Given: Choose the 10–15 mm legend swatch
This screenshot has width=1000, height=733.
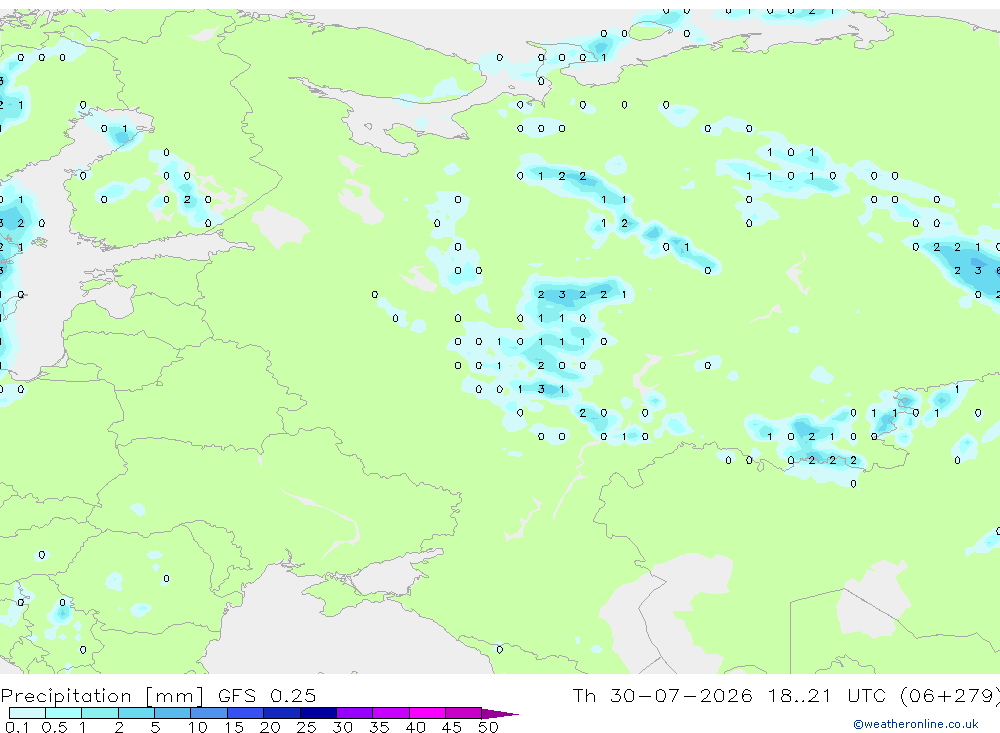Looking at the screenshot, I should coord(209,713).
